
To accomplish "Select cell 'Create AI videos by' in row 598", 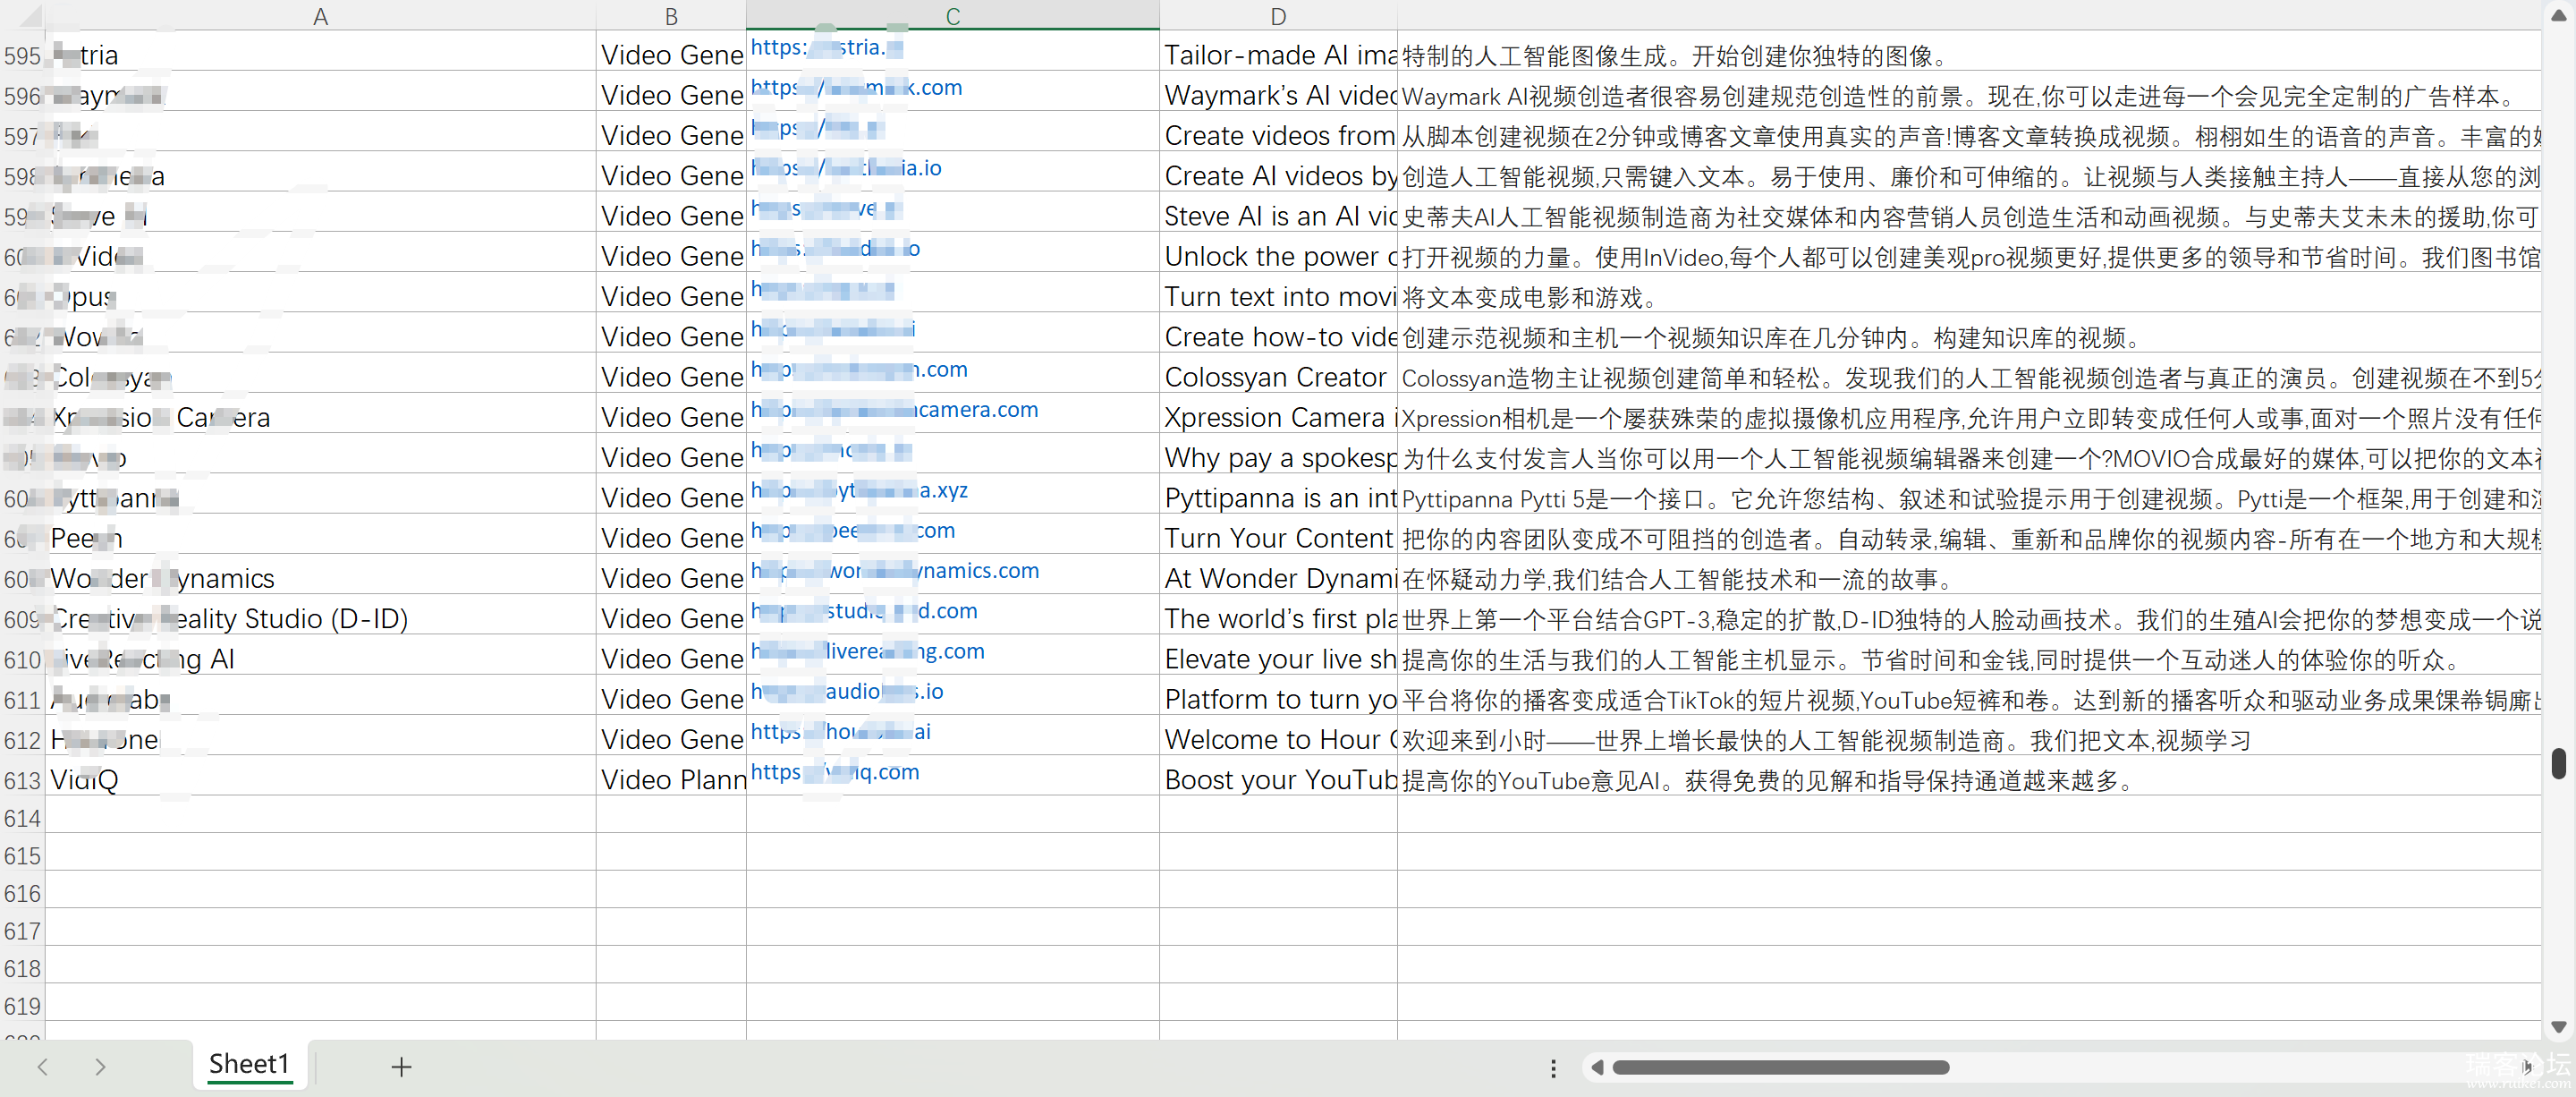I will click(1278, 172).
